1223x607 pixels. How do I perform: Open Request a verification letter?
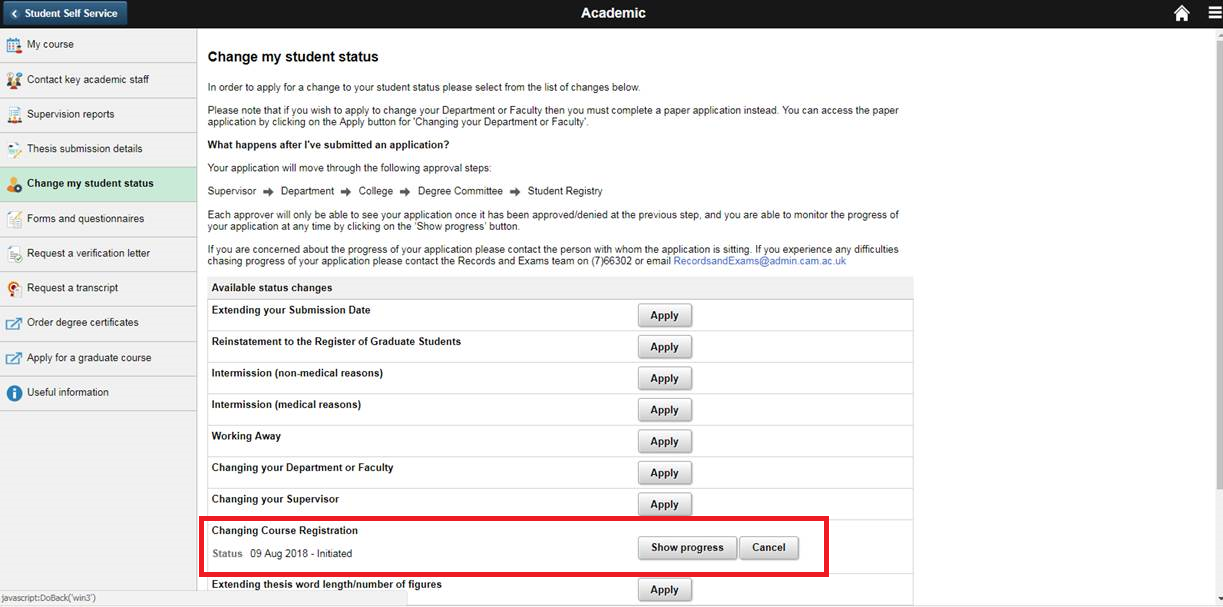point(98,254)
